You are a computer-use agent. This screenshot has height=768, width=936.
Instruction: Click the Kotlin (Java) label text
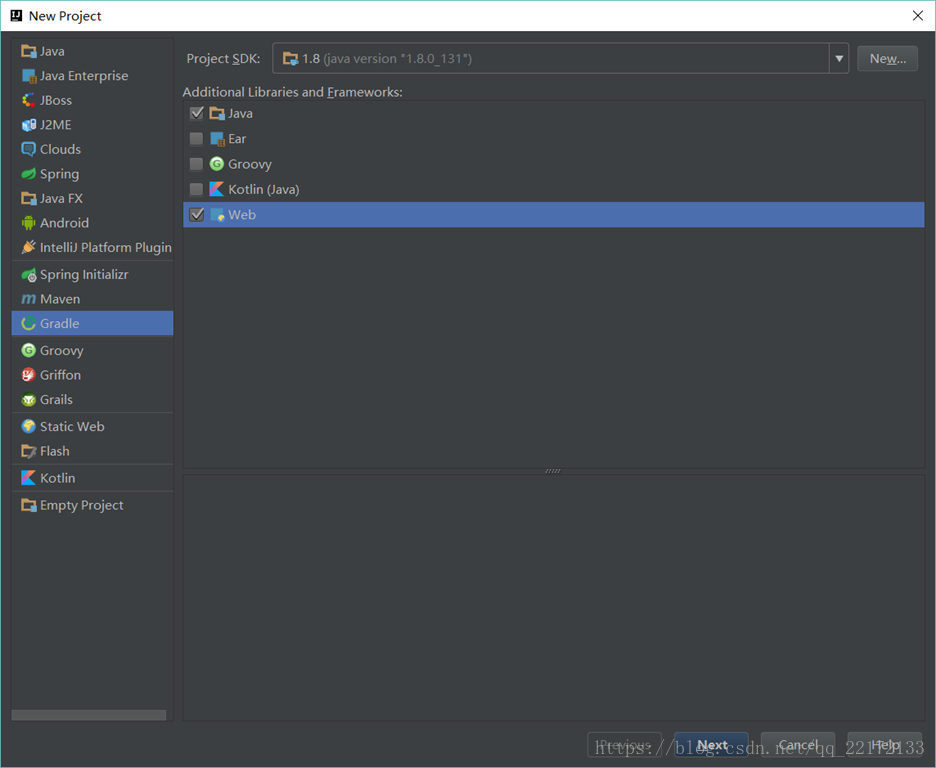[x=264, y=189]
